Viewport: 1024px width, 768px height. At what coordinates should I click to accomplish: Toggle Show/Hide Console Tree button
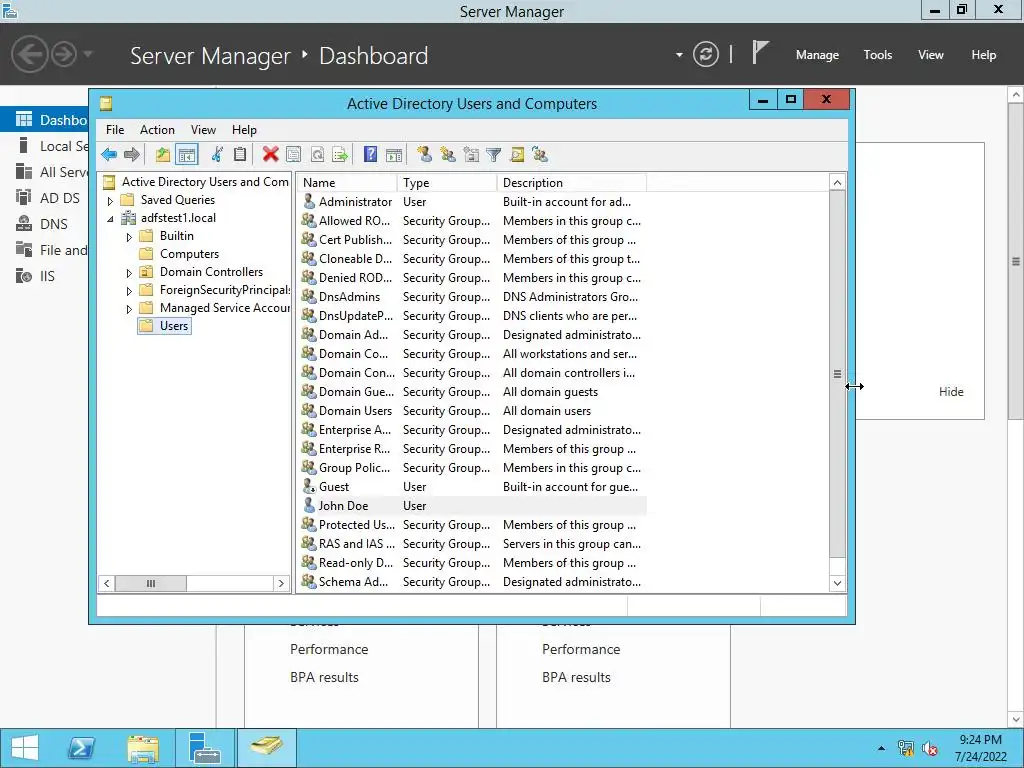point(187,155)
